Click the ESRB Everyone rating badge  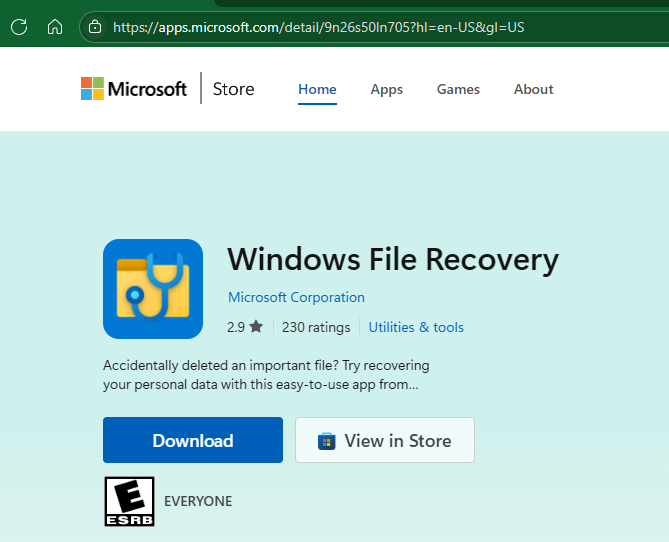(x=129, y=501)
